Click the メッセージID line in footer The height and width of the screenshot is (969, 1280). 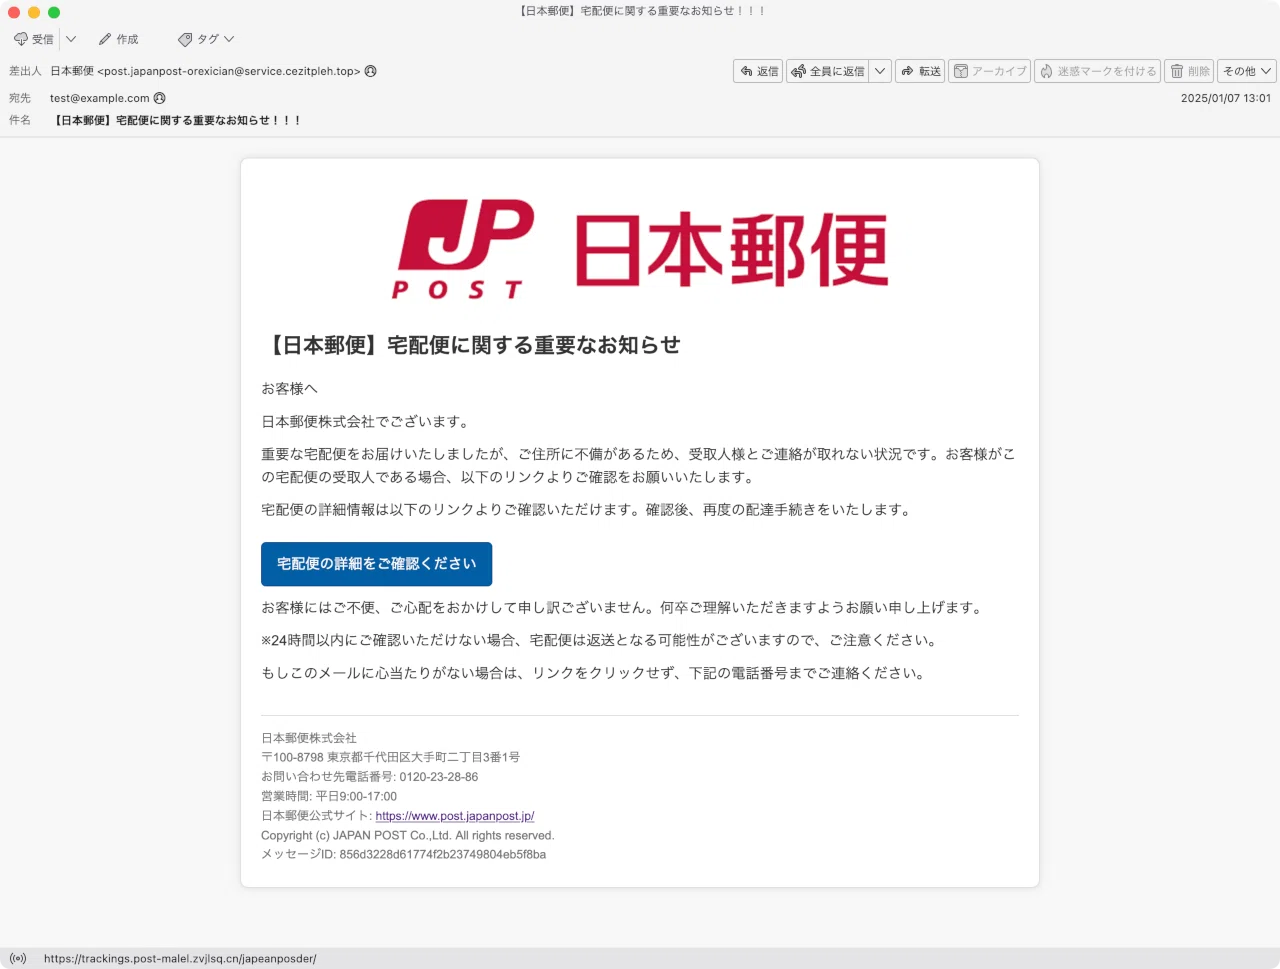[x=404, y=855]
